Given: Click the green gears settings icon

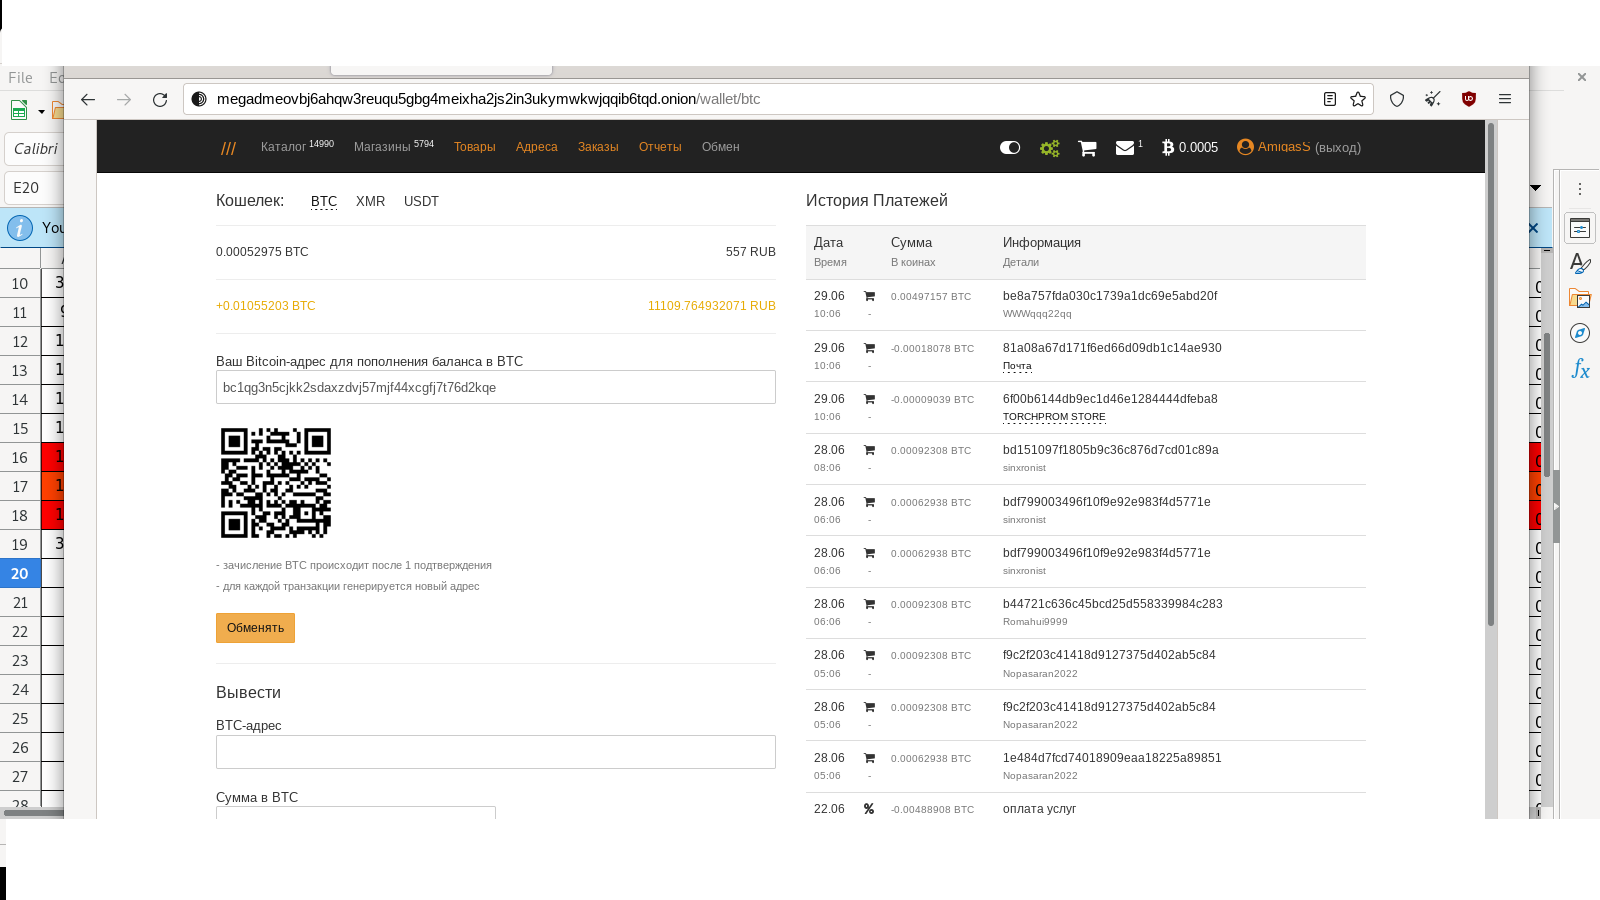Looking at the screenshot, I should tap(1049, 148).
